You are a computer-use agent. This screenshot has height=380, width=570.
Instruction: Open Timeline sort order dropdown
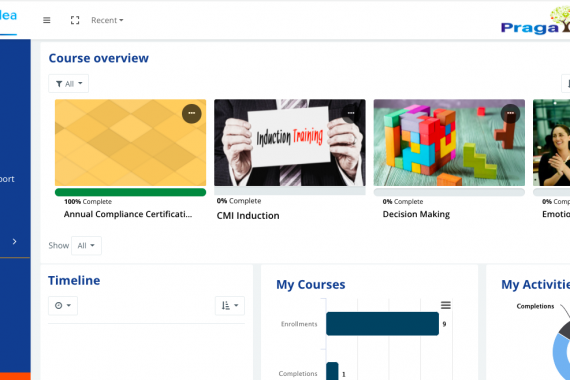point(230,305)
